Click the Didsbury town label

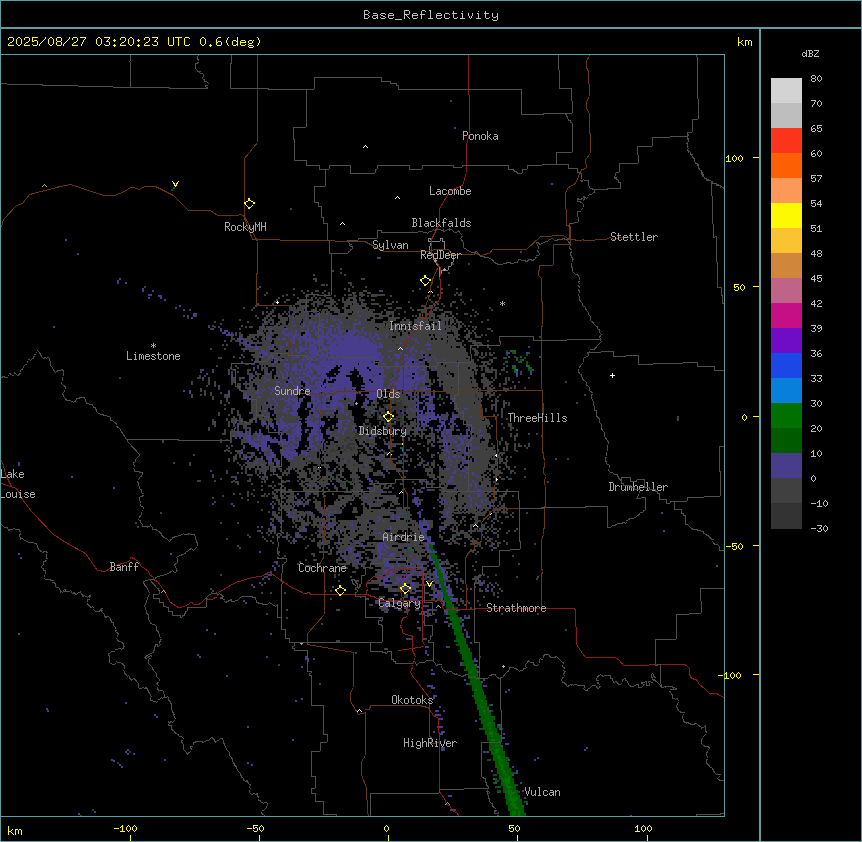coord(383,431)
